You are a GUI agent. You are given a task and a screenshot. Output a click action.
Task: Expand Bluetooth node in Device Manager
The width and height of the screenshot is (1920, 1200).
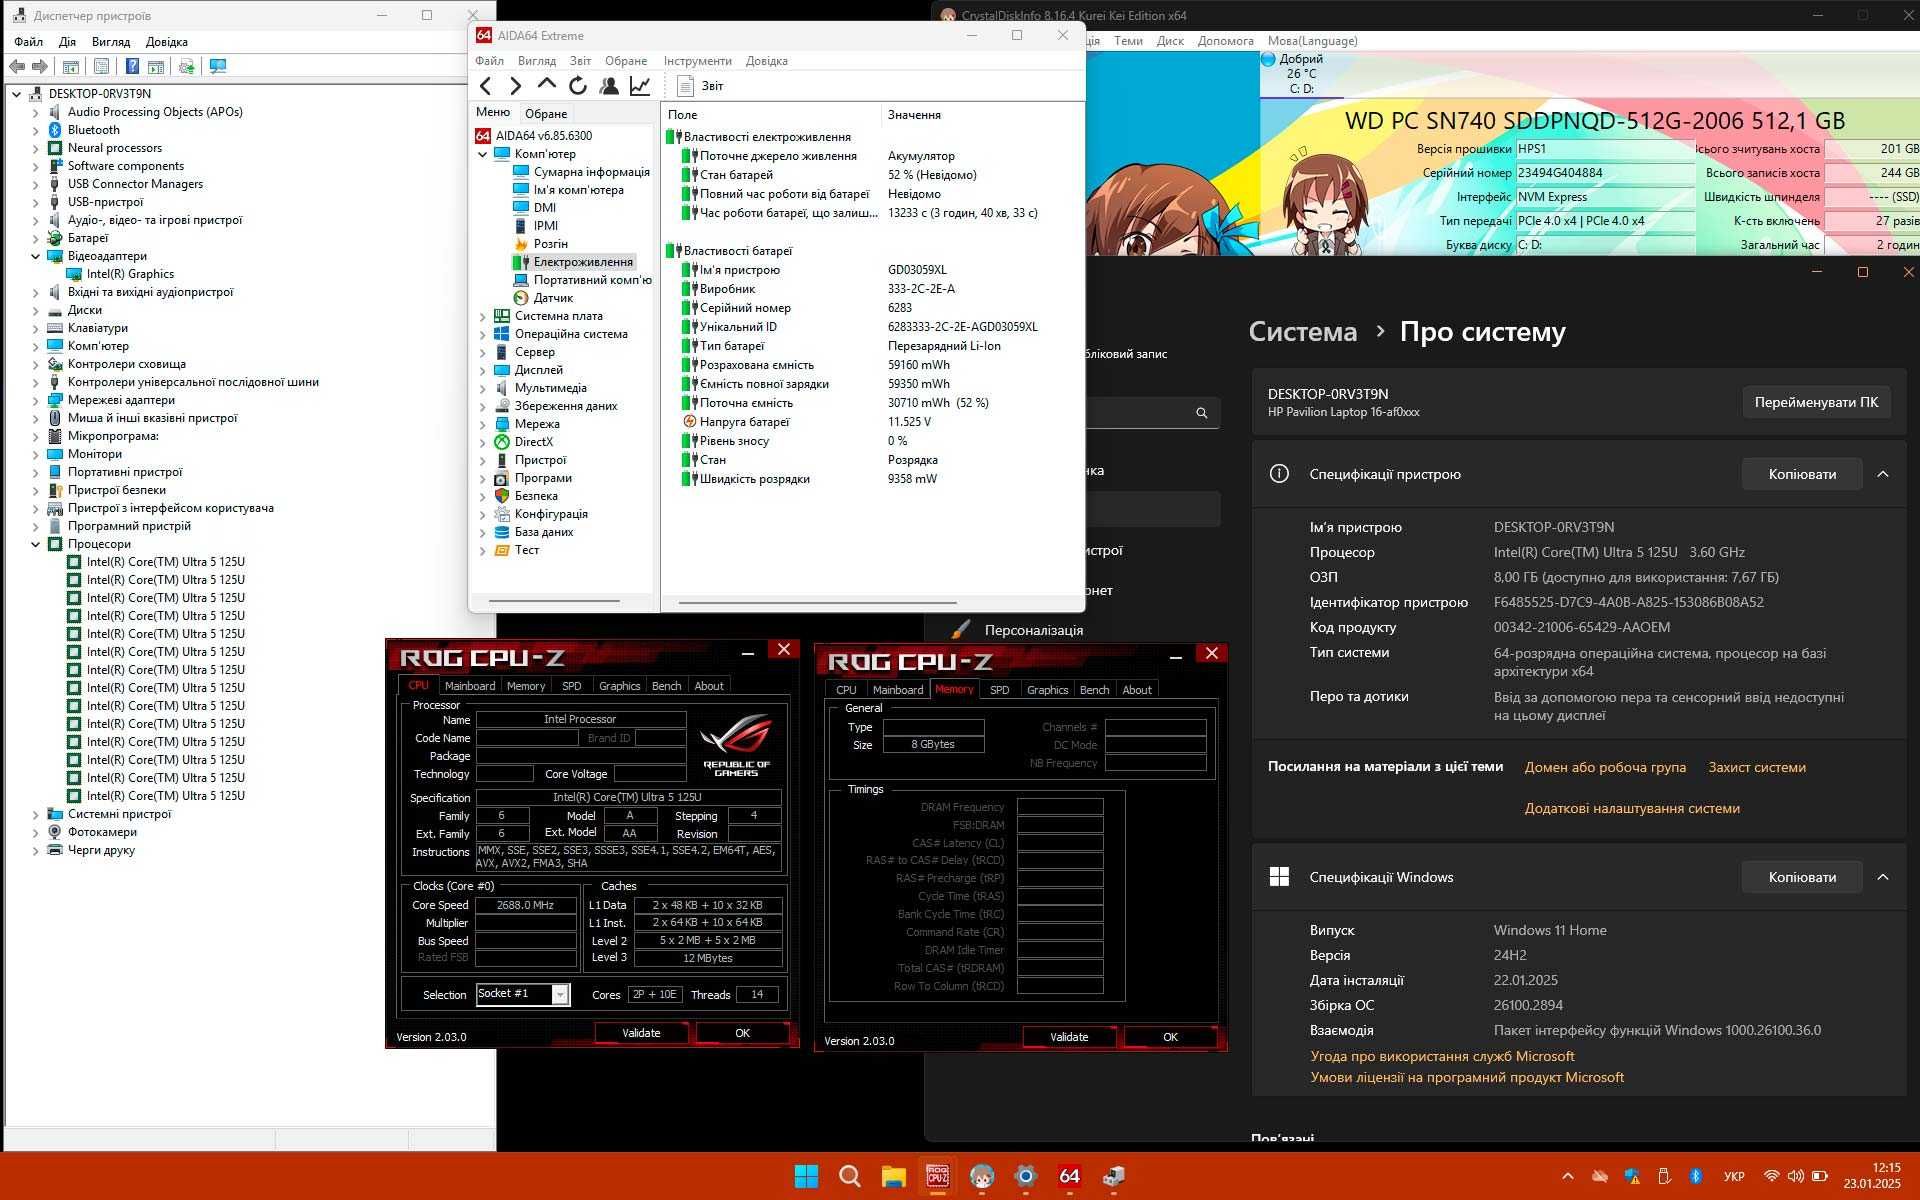[x=36, y=130]
